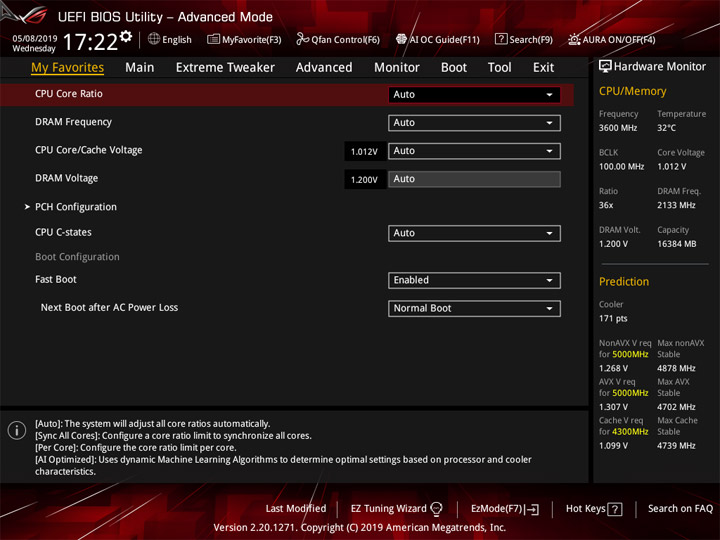Select the DRAM Voltage row label
Image resolution: width=720 pixels, height=540 pixels.
(x=67, y=178)
